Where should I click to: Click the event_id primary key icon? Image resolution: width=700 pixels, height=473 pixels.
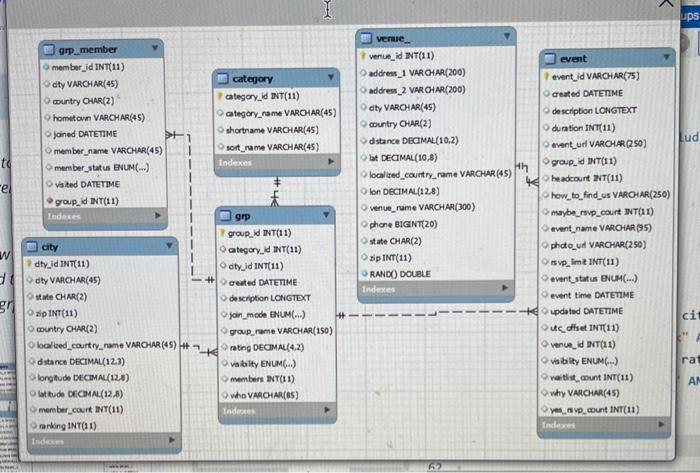[x=546, y=76]
